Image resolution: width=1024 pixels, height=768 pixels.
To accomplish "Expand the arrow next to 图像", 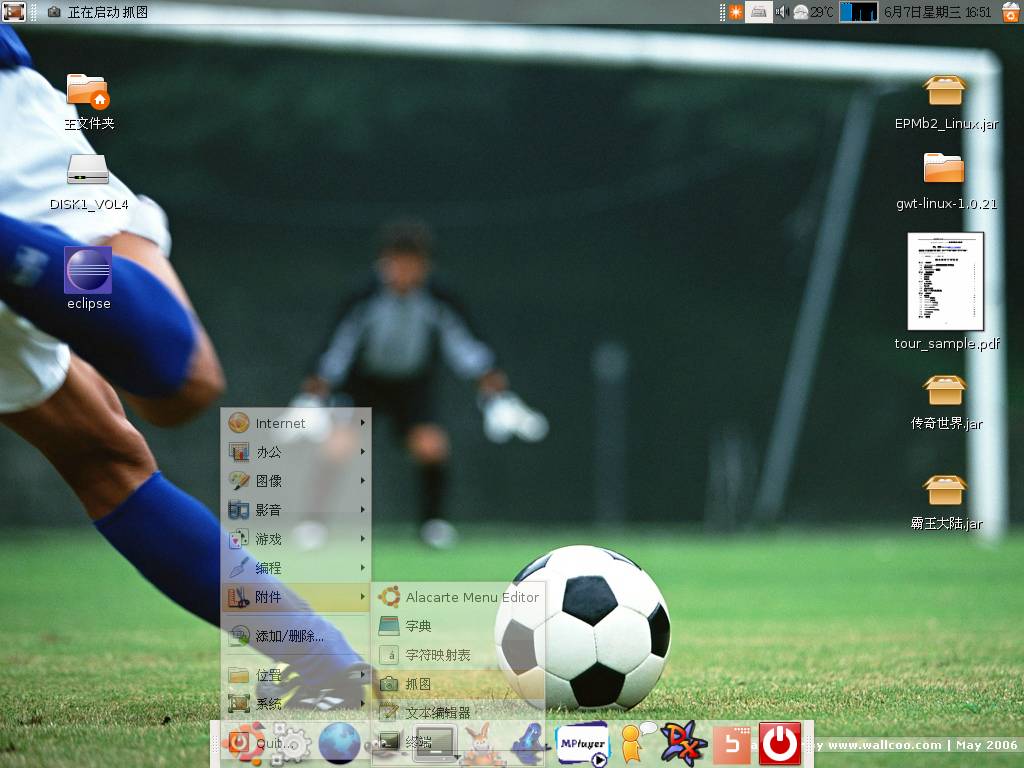I will 362,481.
